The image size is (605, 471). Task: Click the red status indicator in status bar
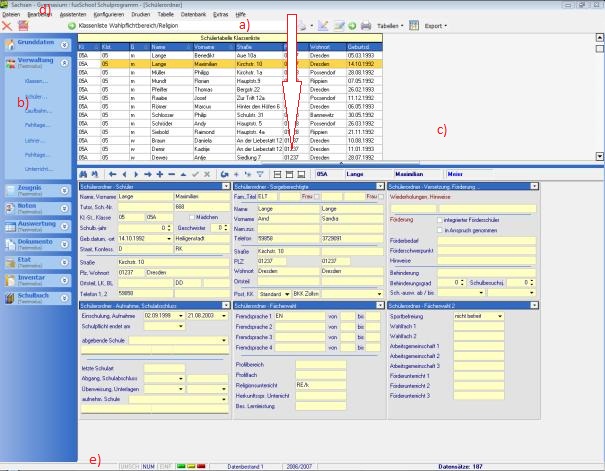coord(201,466)
